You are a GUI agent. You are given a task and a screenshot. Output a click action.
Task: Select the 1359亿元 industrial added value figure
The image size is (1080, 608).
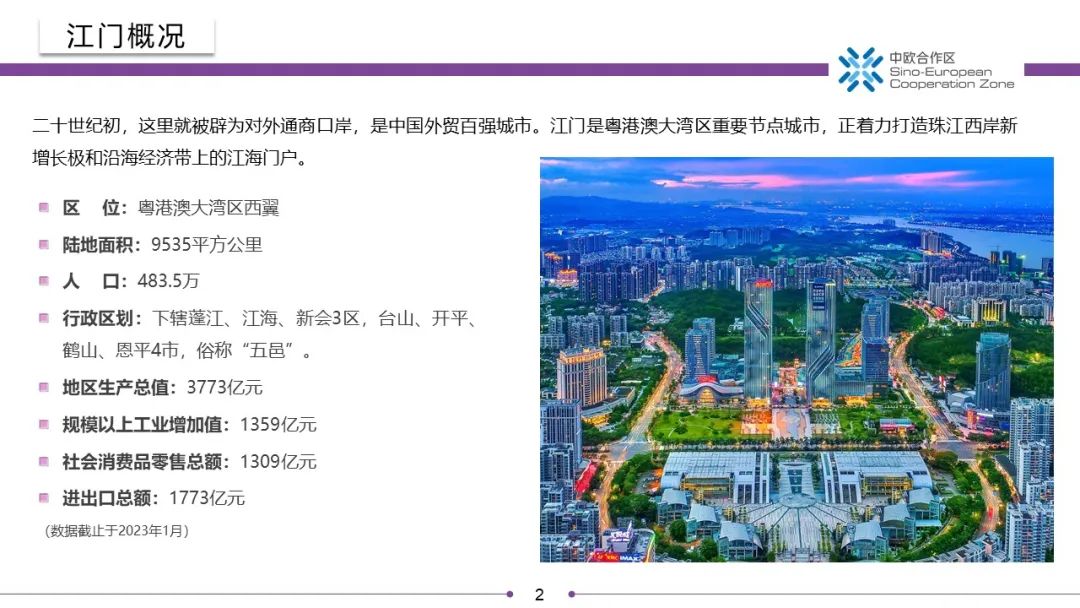click(278, 424)
